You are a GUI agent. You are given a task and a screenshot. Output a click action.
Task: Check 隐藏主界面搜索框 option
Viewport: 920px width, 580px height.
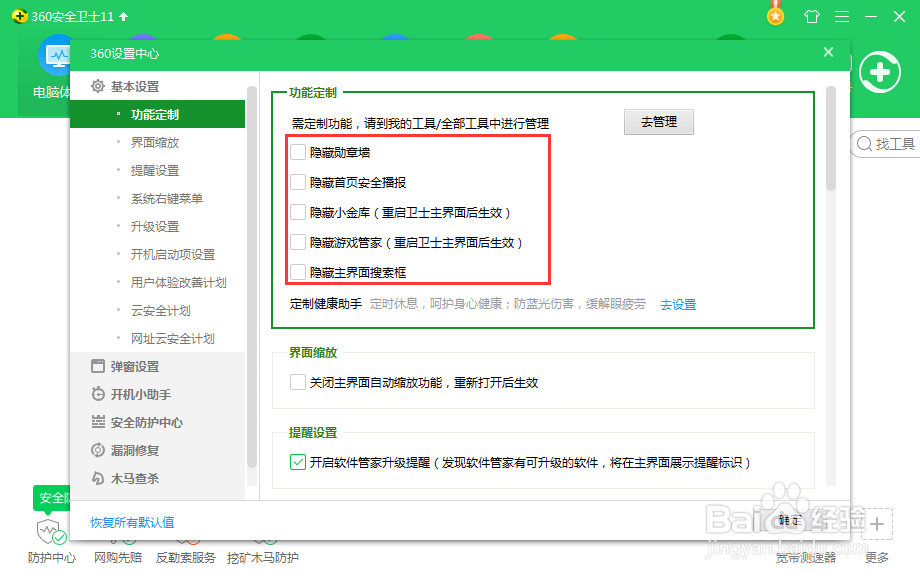pos(298,272)
